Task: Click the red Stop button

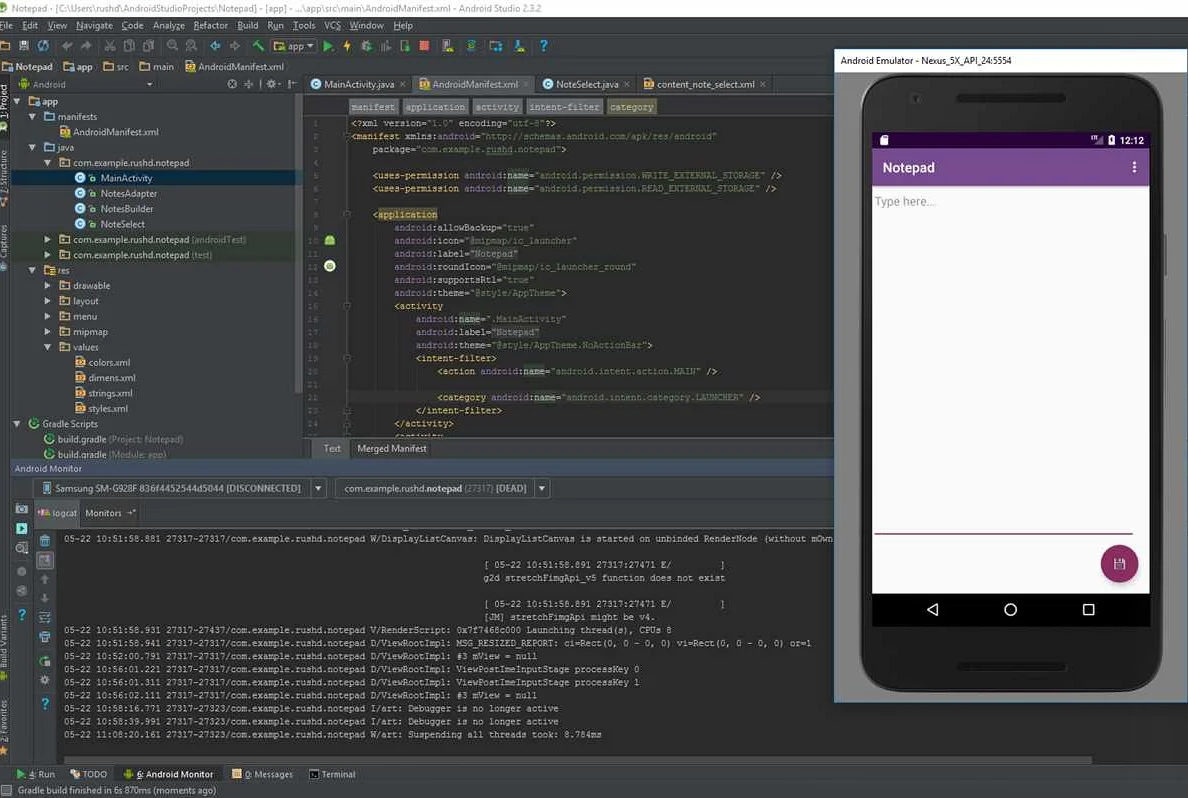Action: point(424,46)
